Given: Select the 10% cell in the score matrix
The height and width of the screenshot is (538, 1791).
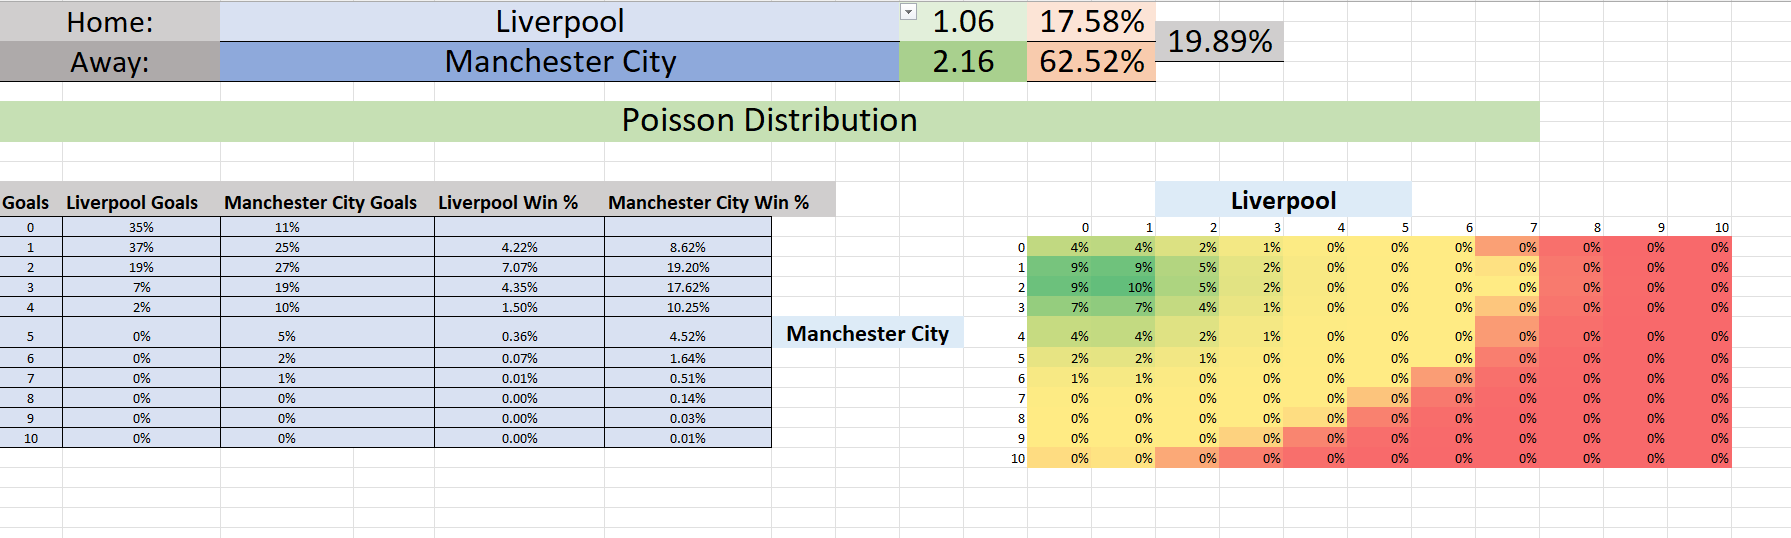Looking at the screenshot, I should click(x=1124, y=288).
